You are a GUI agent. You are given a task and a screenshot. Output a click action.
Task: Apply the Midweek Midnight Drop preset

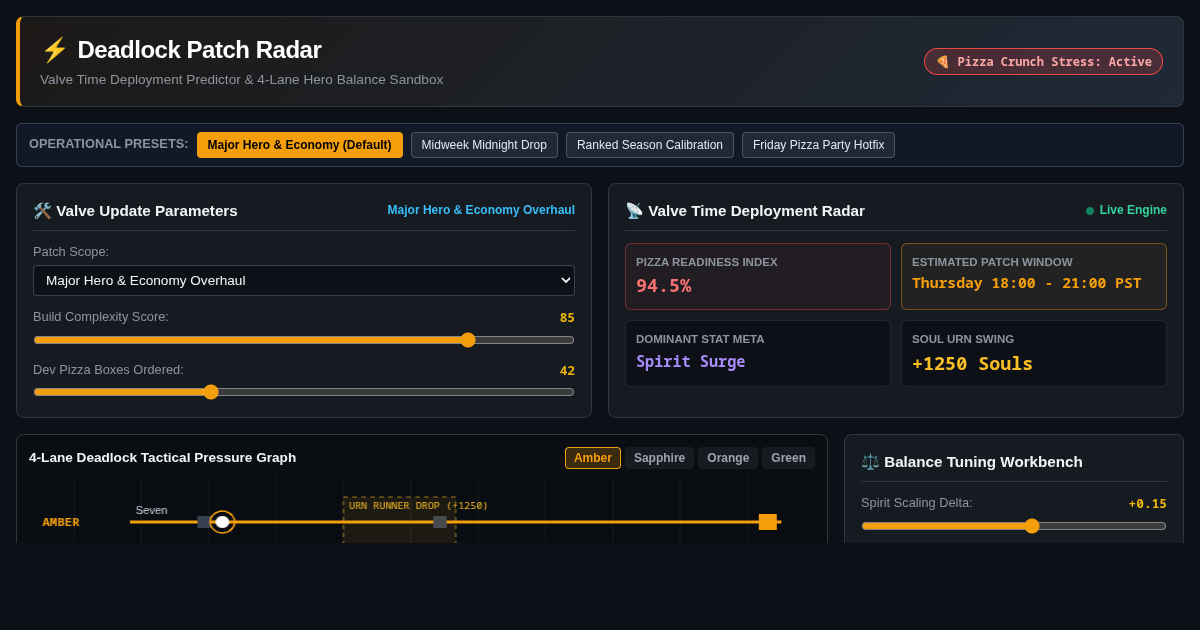484,145
